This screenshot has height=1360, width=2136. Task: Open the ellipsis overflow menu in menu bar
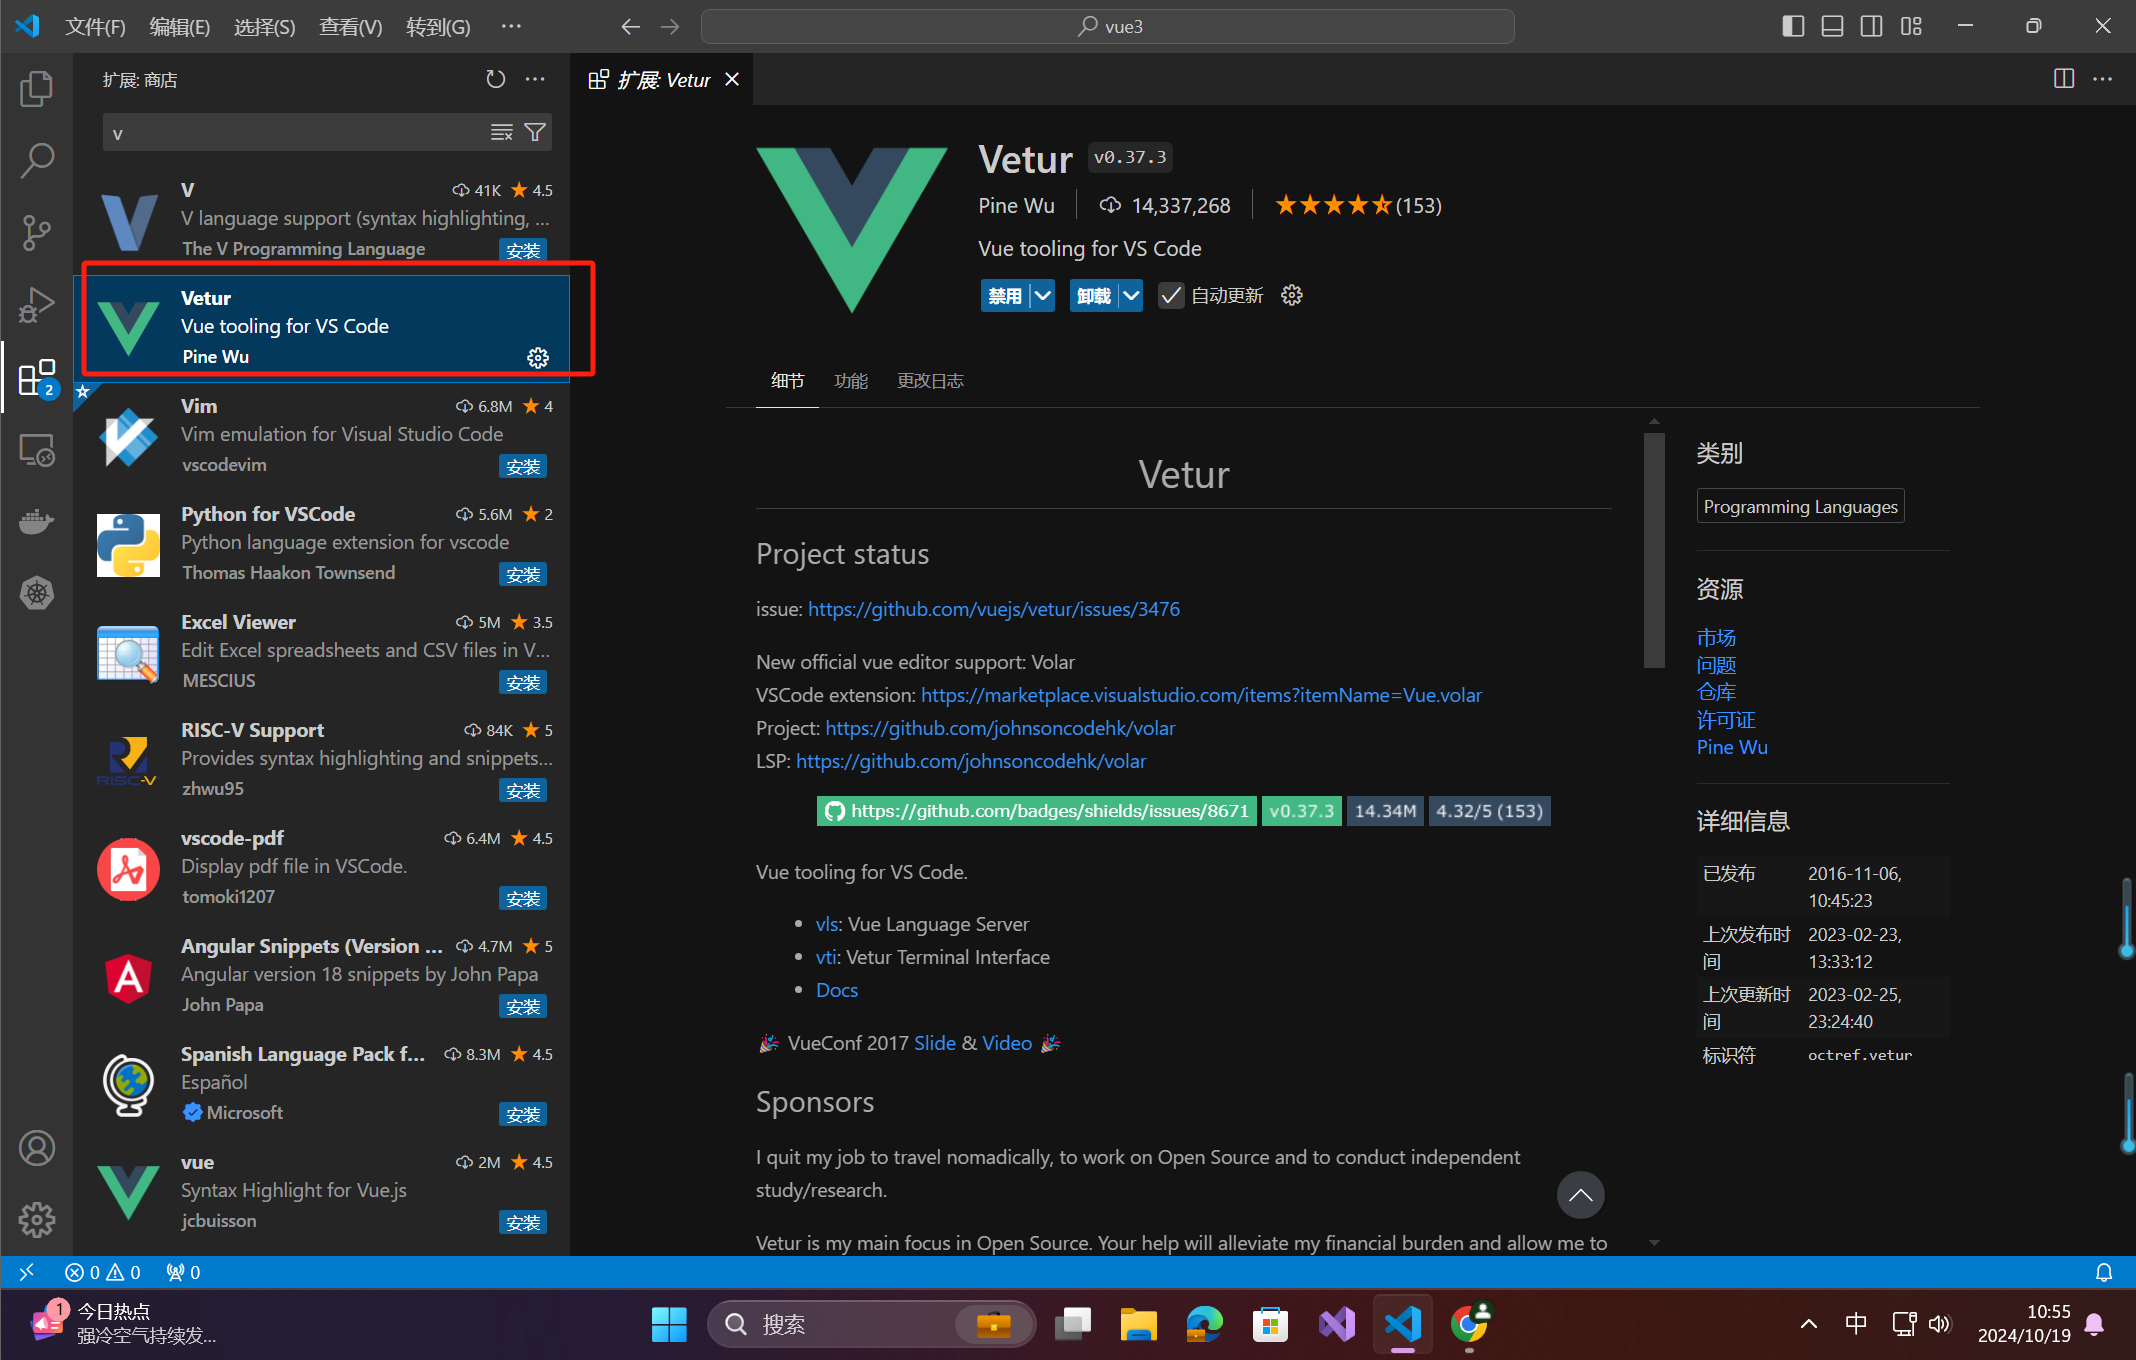[511, 26]
